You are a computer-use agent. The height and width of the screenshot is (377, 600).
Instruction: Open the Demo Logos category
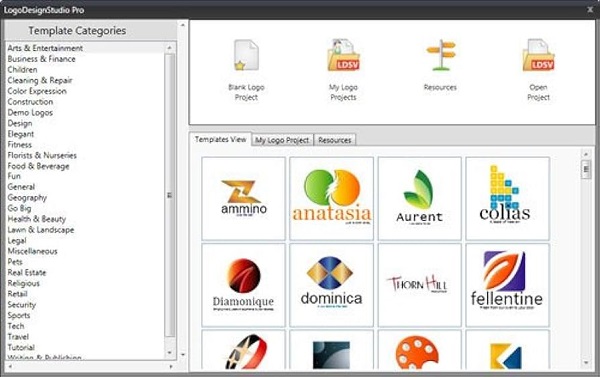[x=30, y=113]
